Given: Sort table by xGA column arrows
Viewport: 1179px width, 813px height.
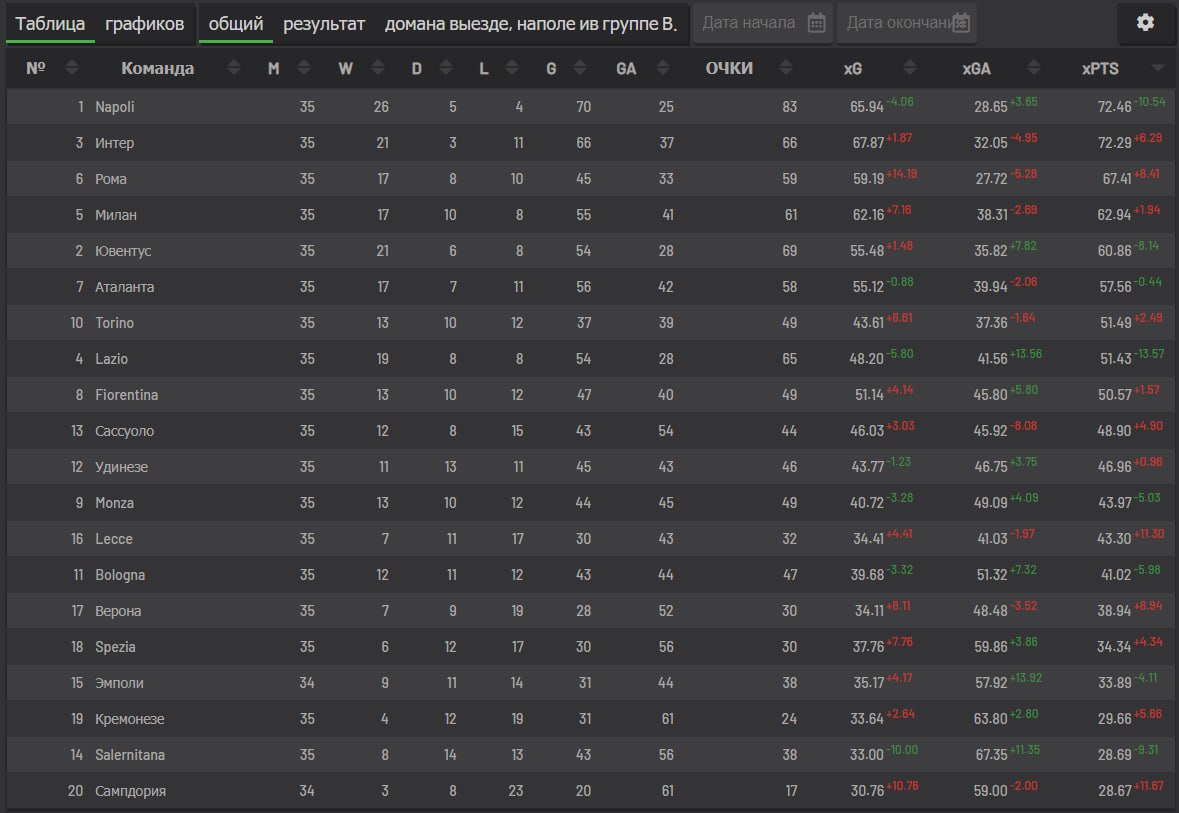Looking at the screenshot, I should (x=1034, y=68).
